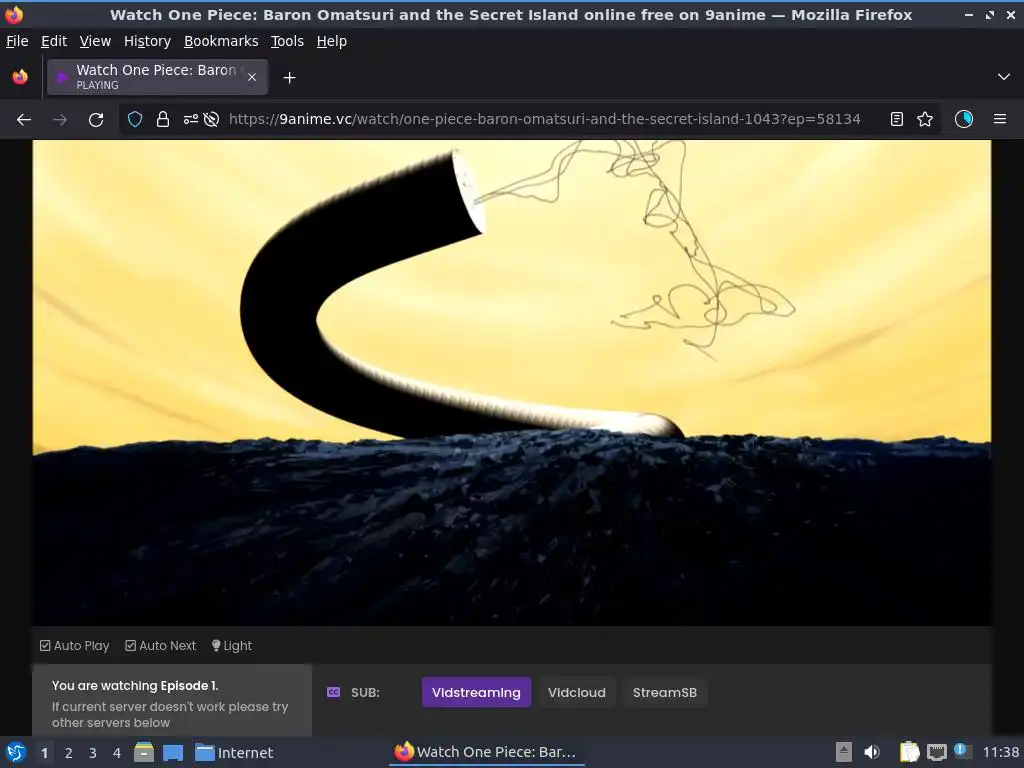Image resolution: width=1024 pixels, height=768 pixels.
Task: Switch to the Vidcloud server
Action: pos(577,692)
